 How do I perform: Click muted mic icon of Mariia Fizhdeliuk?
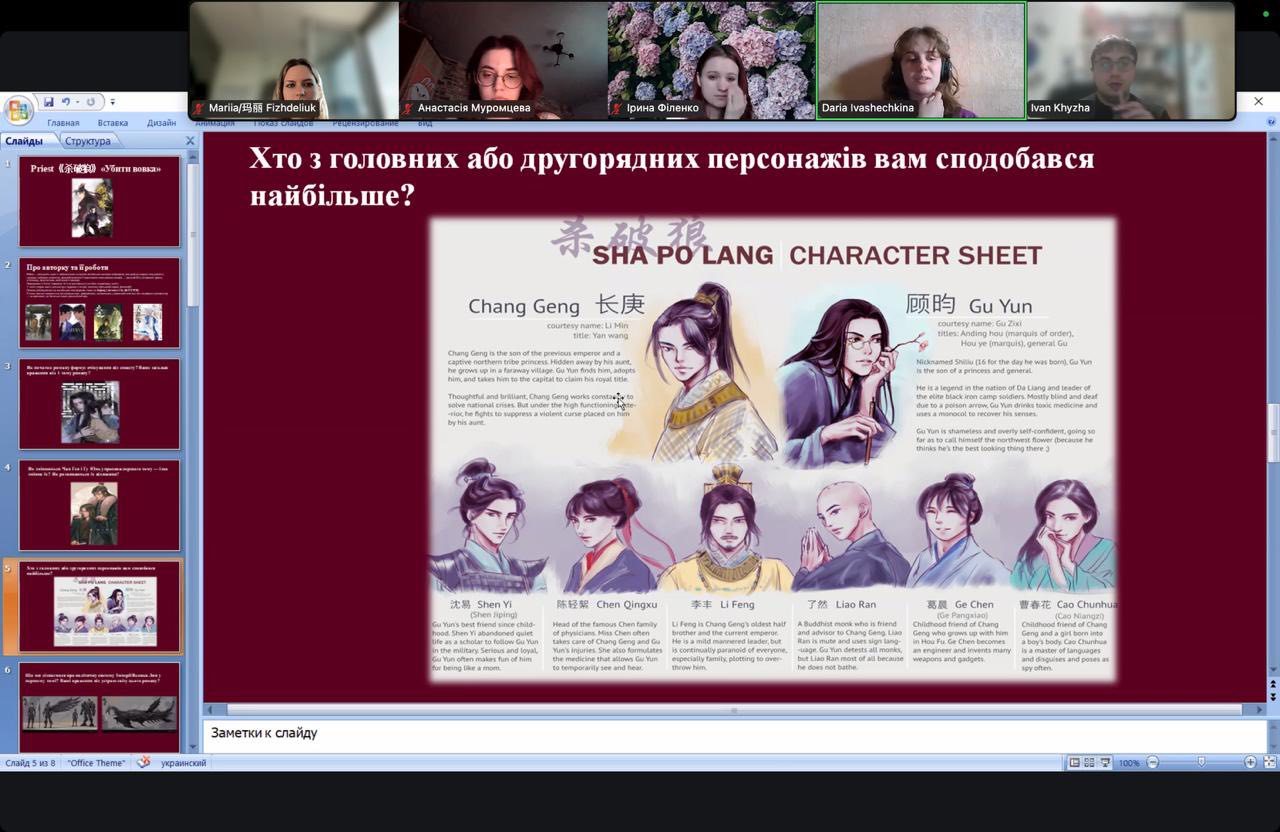[x=199, y=108]
